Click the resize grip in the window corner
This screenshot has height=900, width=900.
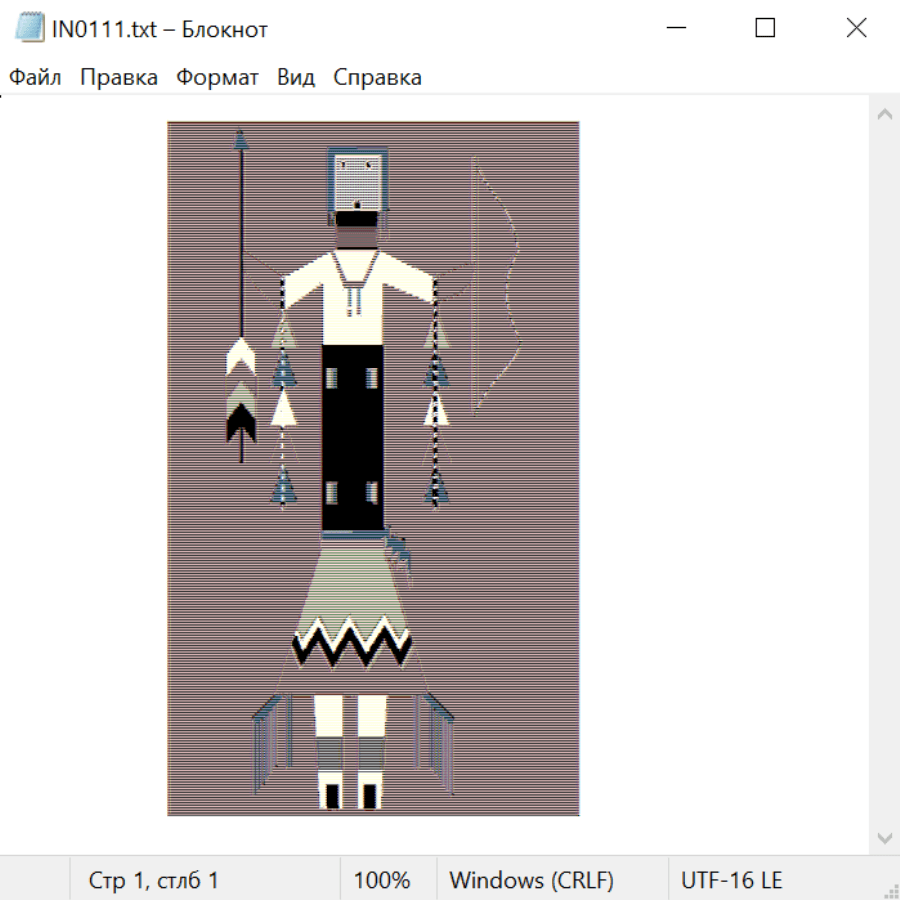point(890,890)
